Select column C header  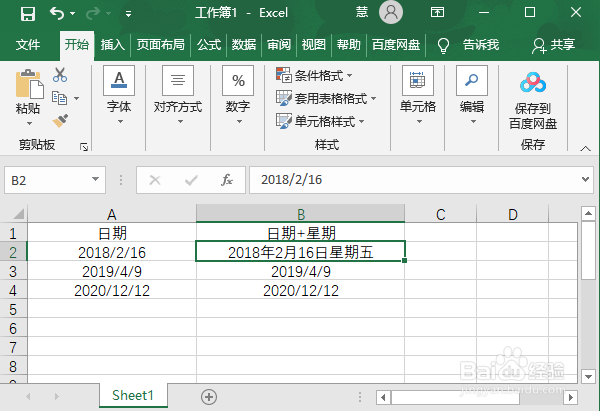click(x=440, y=214)
